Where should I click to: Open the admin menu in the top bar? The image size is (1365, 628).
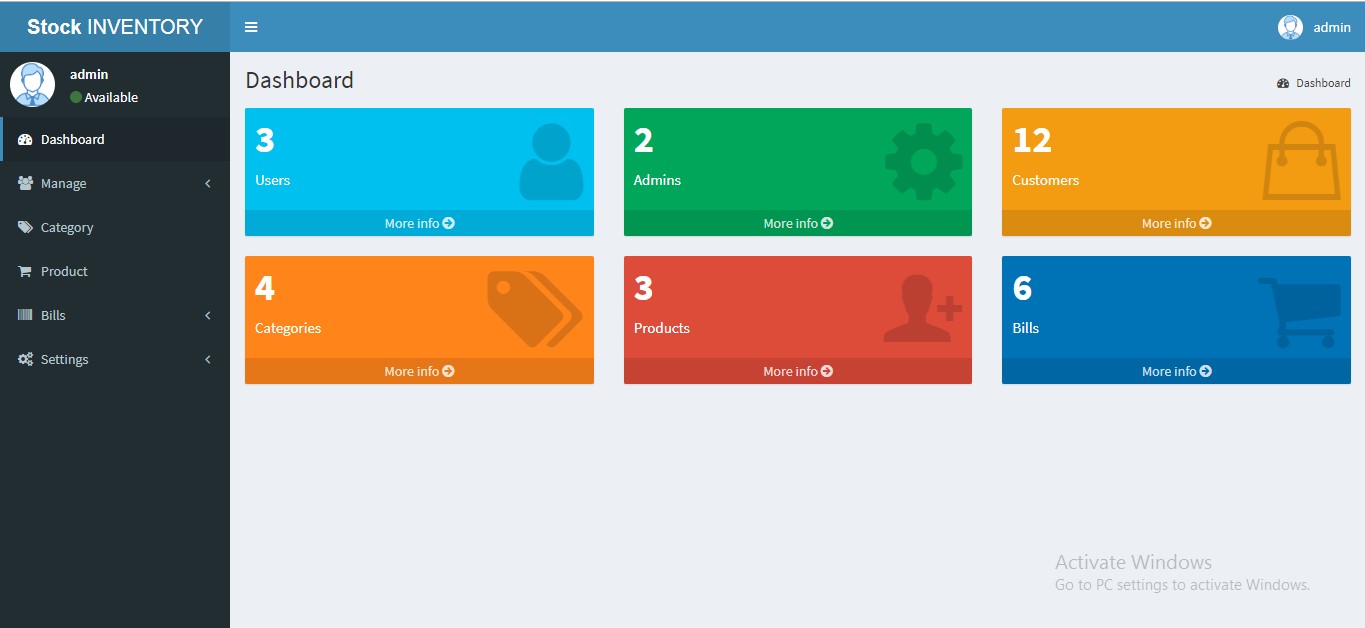1311,27
